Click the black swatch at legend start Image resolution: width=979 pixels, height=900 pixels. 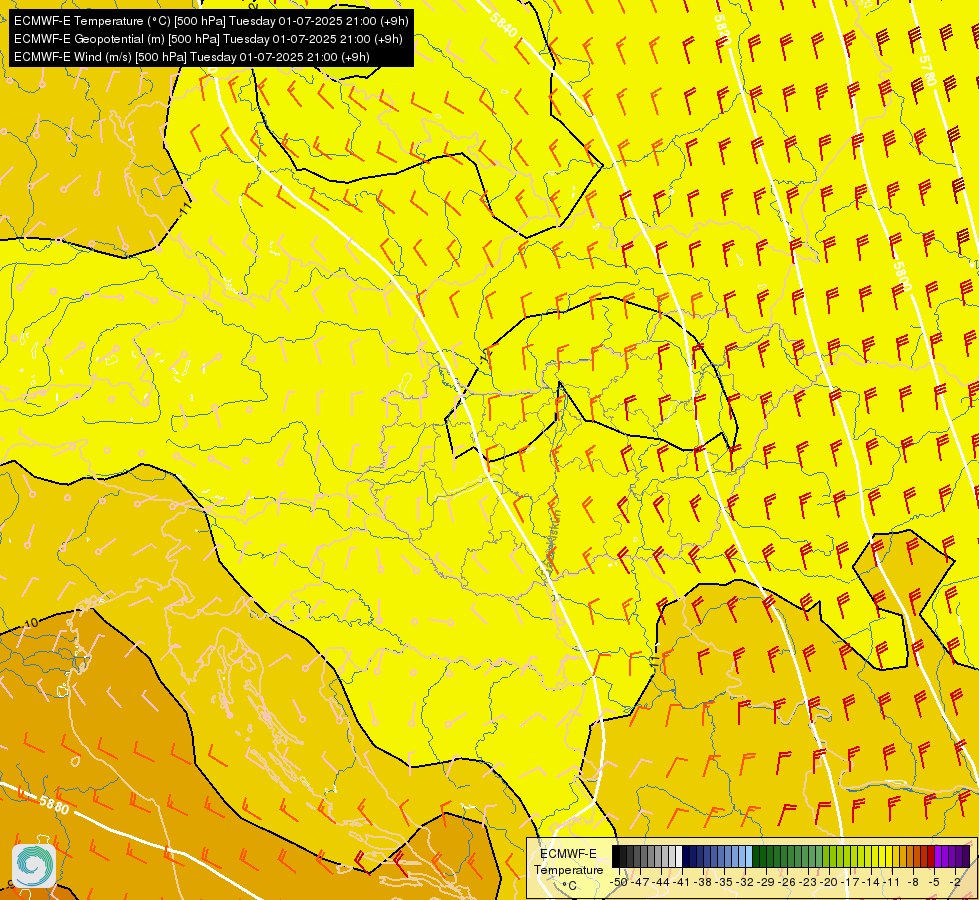(x=616, y=857)
